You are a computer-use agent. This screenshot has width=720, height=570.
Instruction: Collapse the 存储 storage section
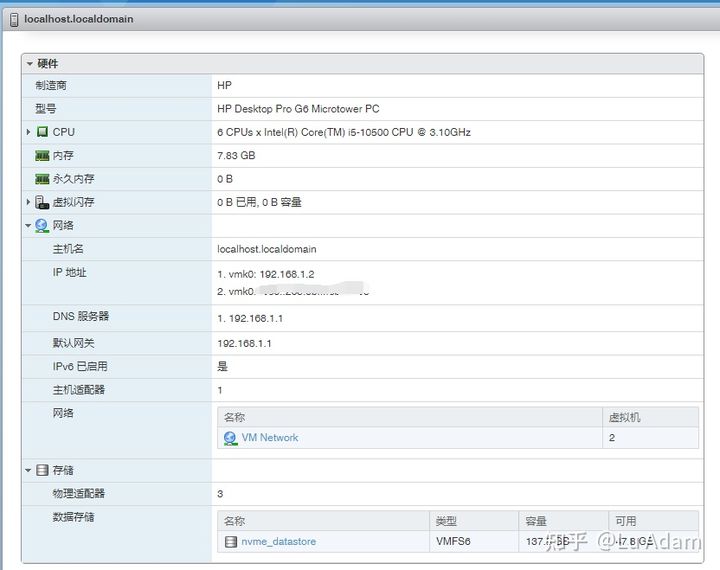click(28, 470)
